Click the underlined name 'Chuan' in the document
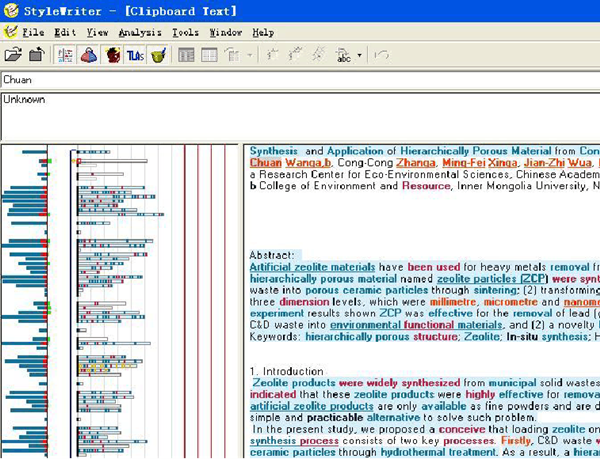Screen dimensions: 600x462 (x=265, y=163)
